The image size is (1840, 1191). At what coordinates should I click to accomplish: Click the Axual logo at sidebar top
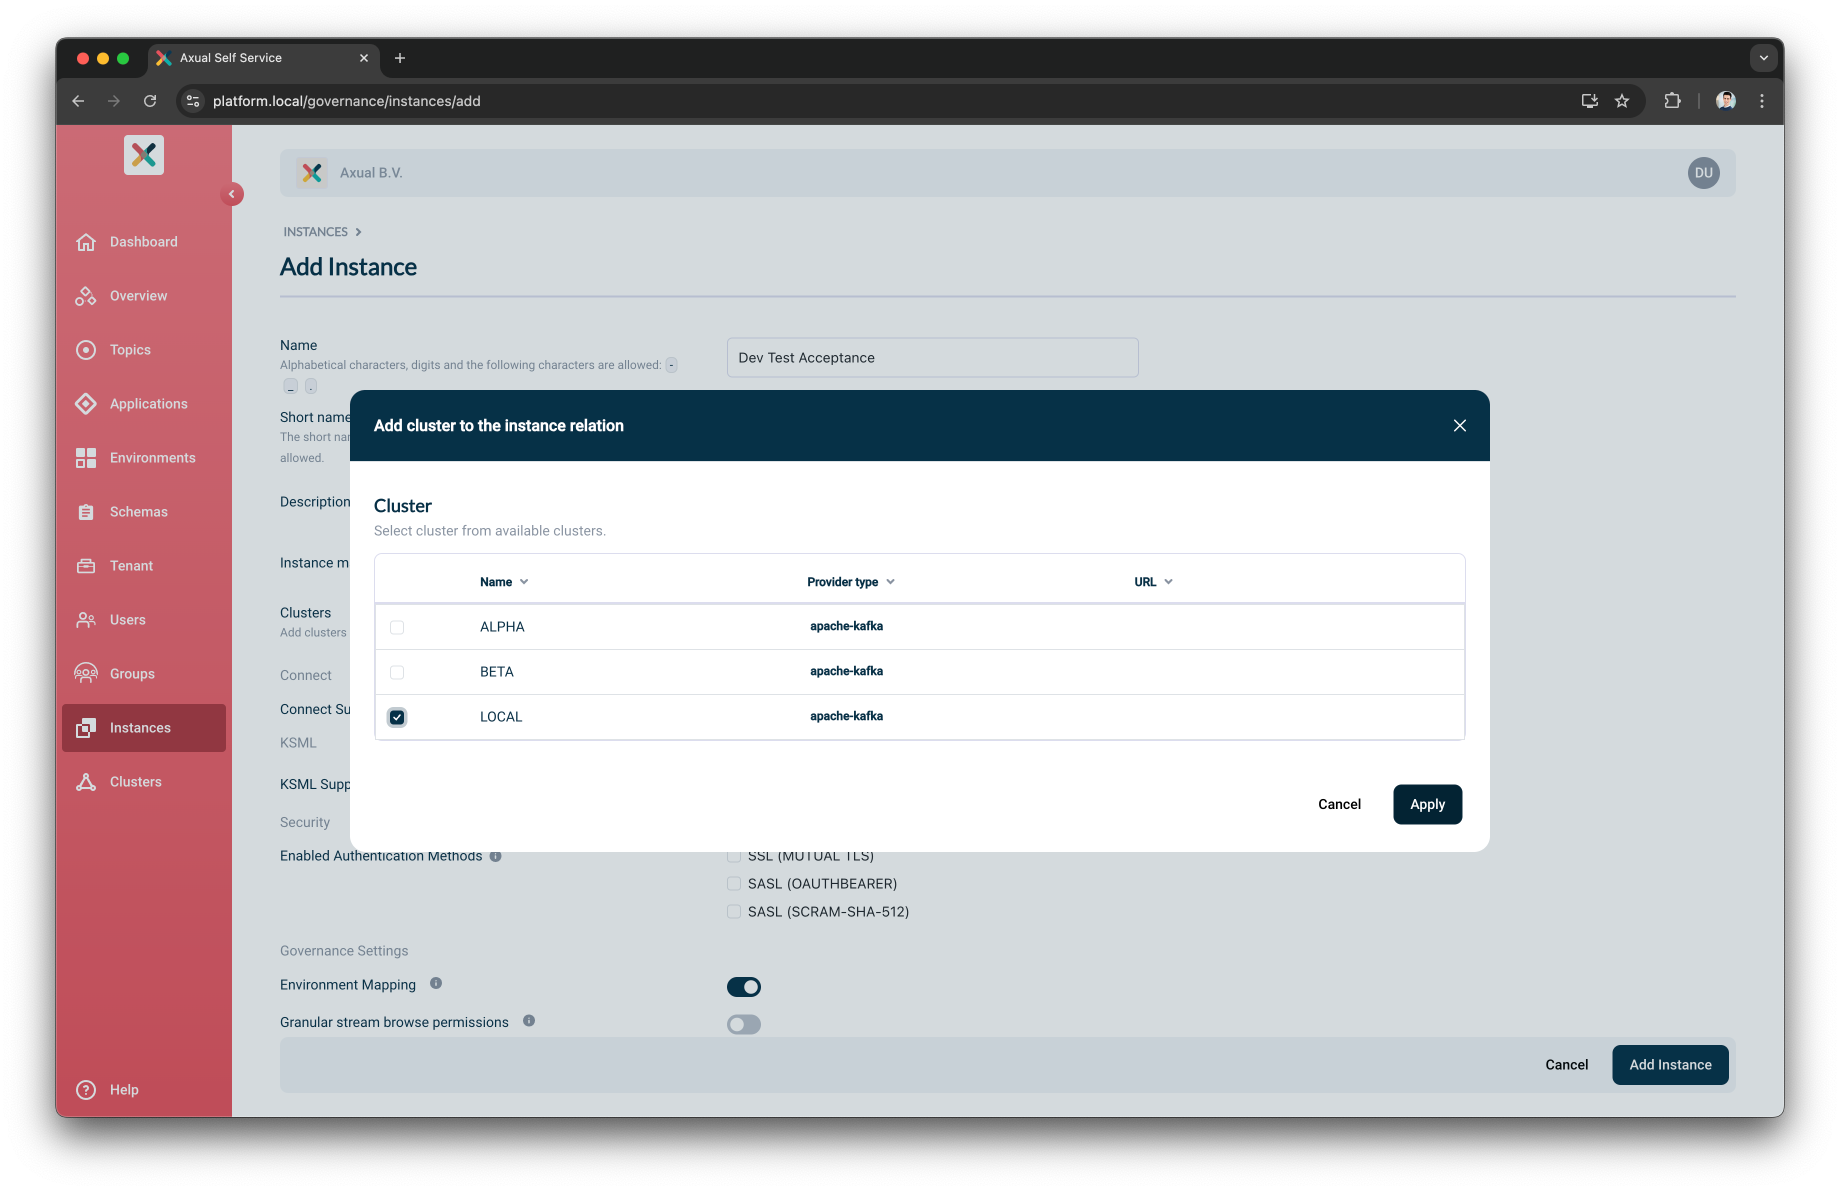coord(144,155)
